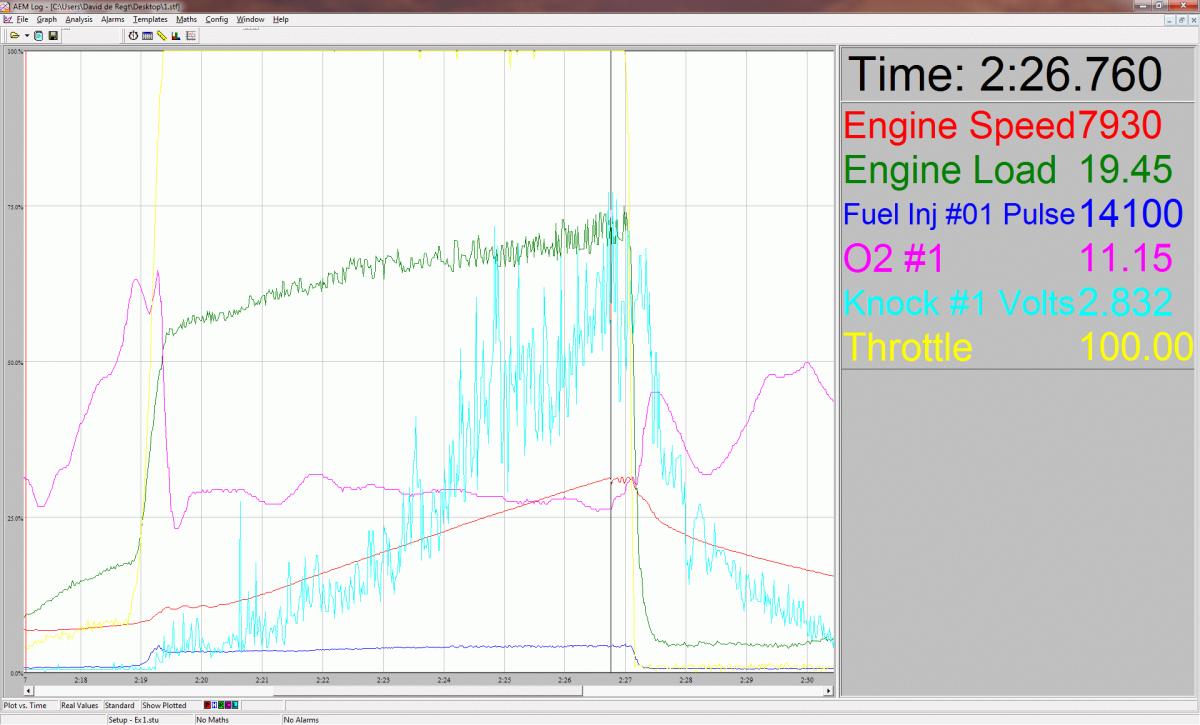Click the bar chart histogram icon
1200x725 pixels.
pos(175,36)
